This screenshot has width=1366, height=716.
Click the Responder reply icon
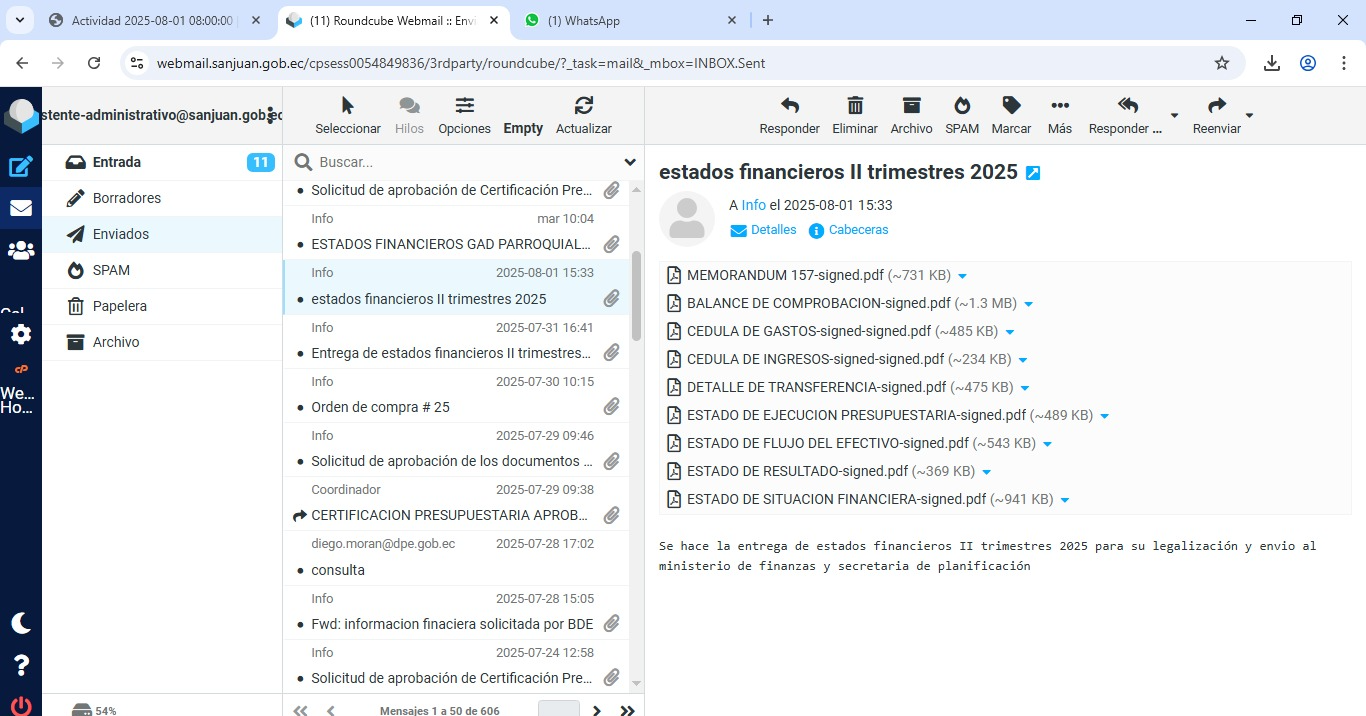pyautogui.click(x=789, y=106)
